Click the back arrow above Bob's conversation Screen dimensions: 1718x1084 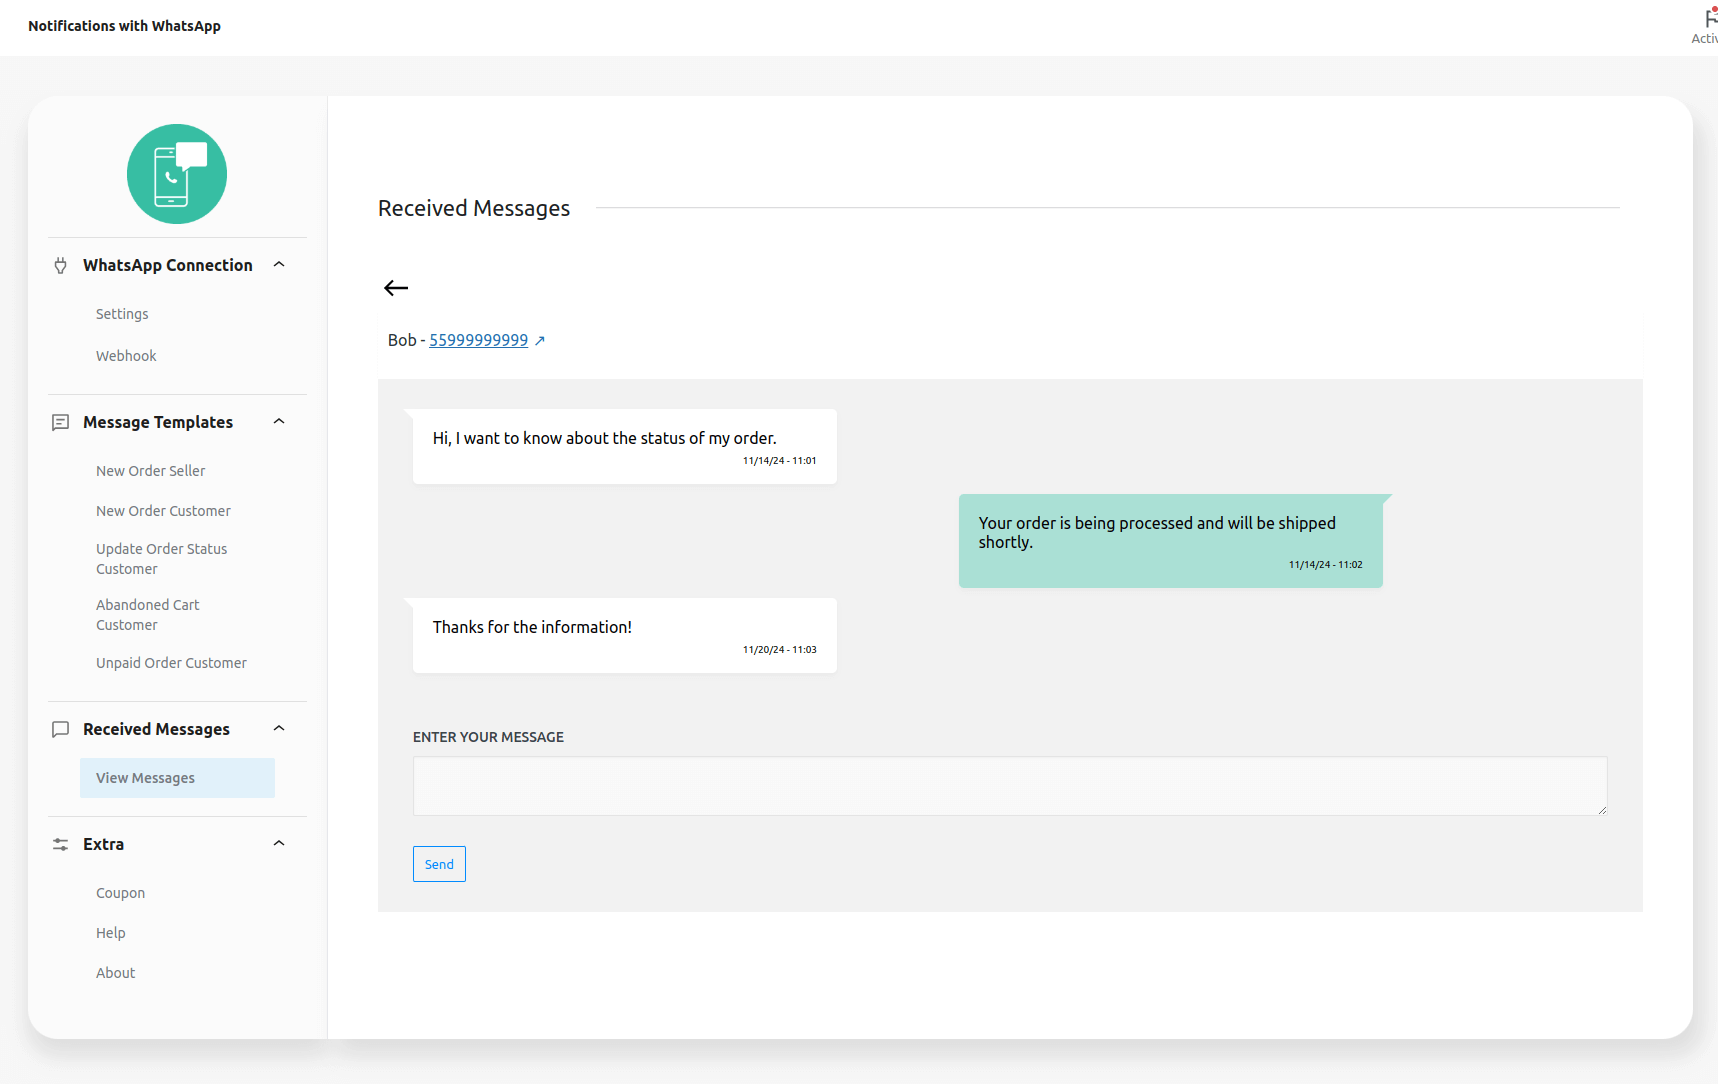pyautogui.click(x=396, y=288)
